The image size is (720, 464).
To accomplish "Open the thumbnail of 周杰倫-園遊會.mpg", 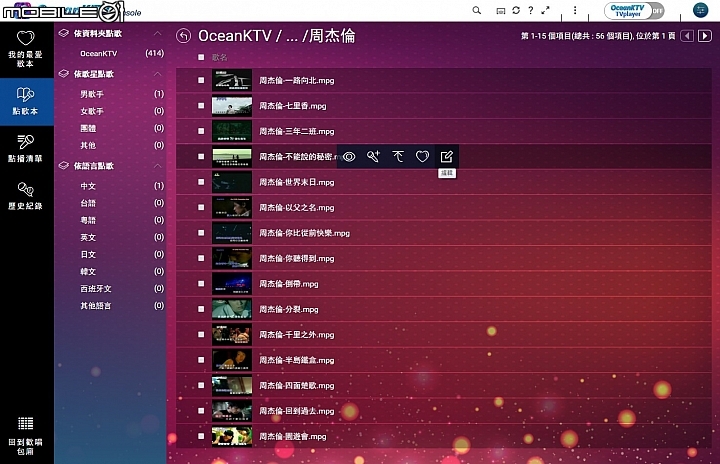I will click(x=232, y=436).
